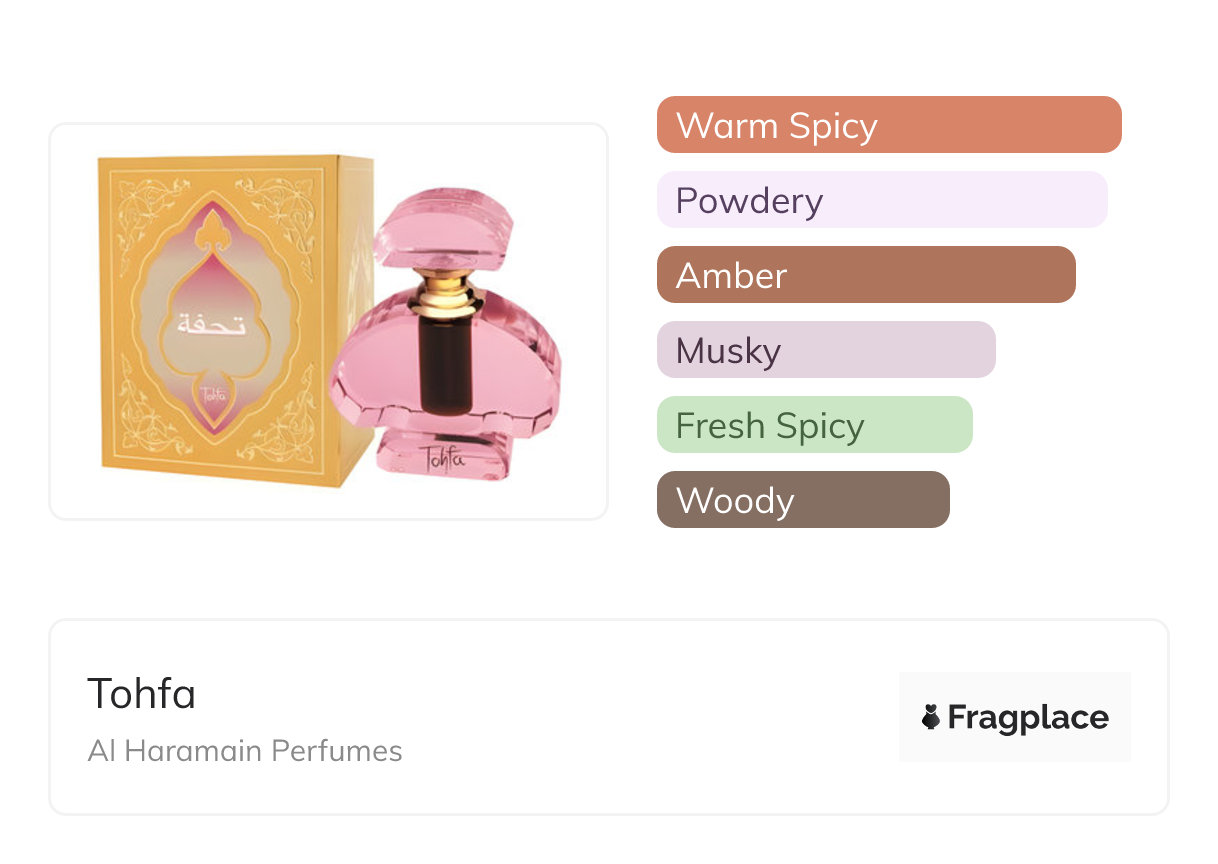Select the Musky accord bar
Image resolution: width=1218 pixels, height=864 pixels.
825,350
